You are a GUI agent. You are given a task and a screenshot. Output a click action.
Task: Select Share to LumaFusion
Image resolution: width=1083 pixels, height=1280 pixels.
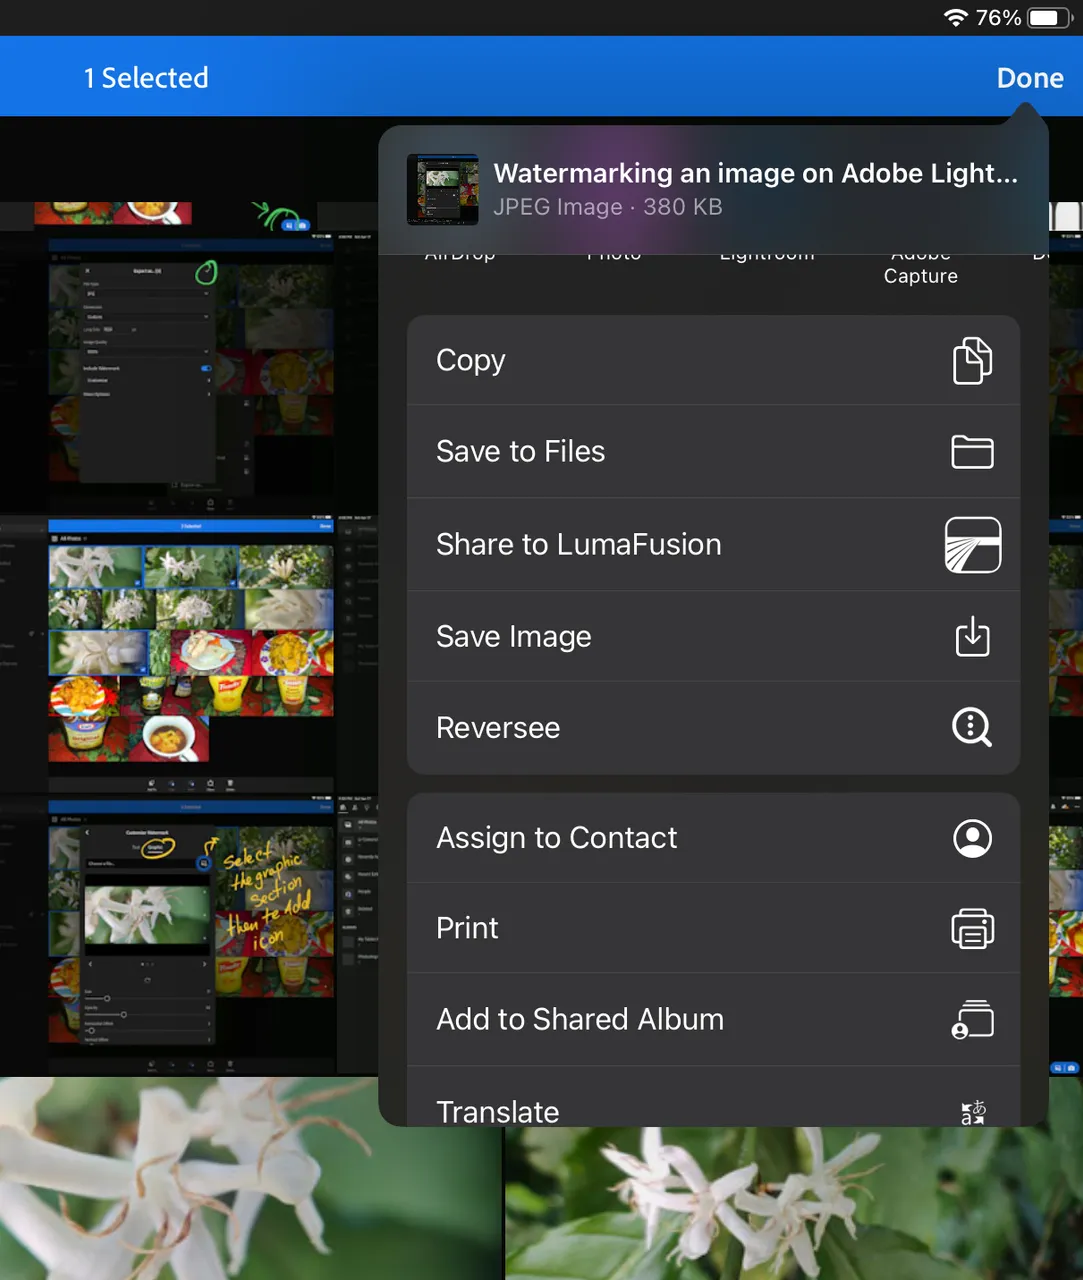(713, 545)
